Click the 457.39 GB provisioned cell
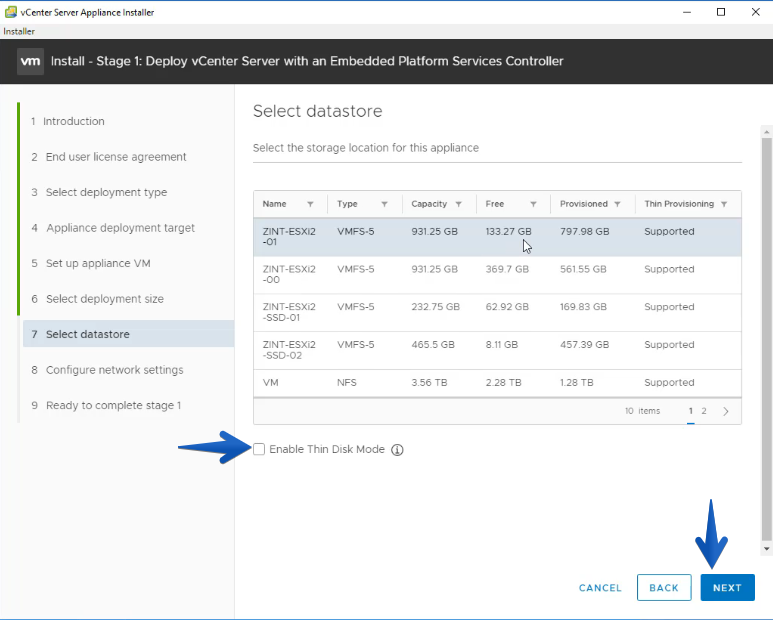773x620 pixels. tap(584, 344)
